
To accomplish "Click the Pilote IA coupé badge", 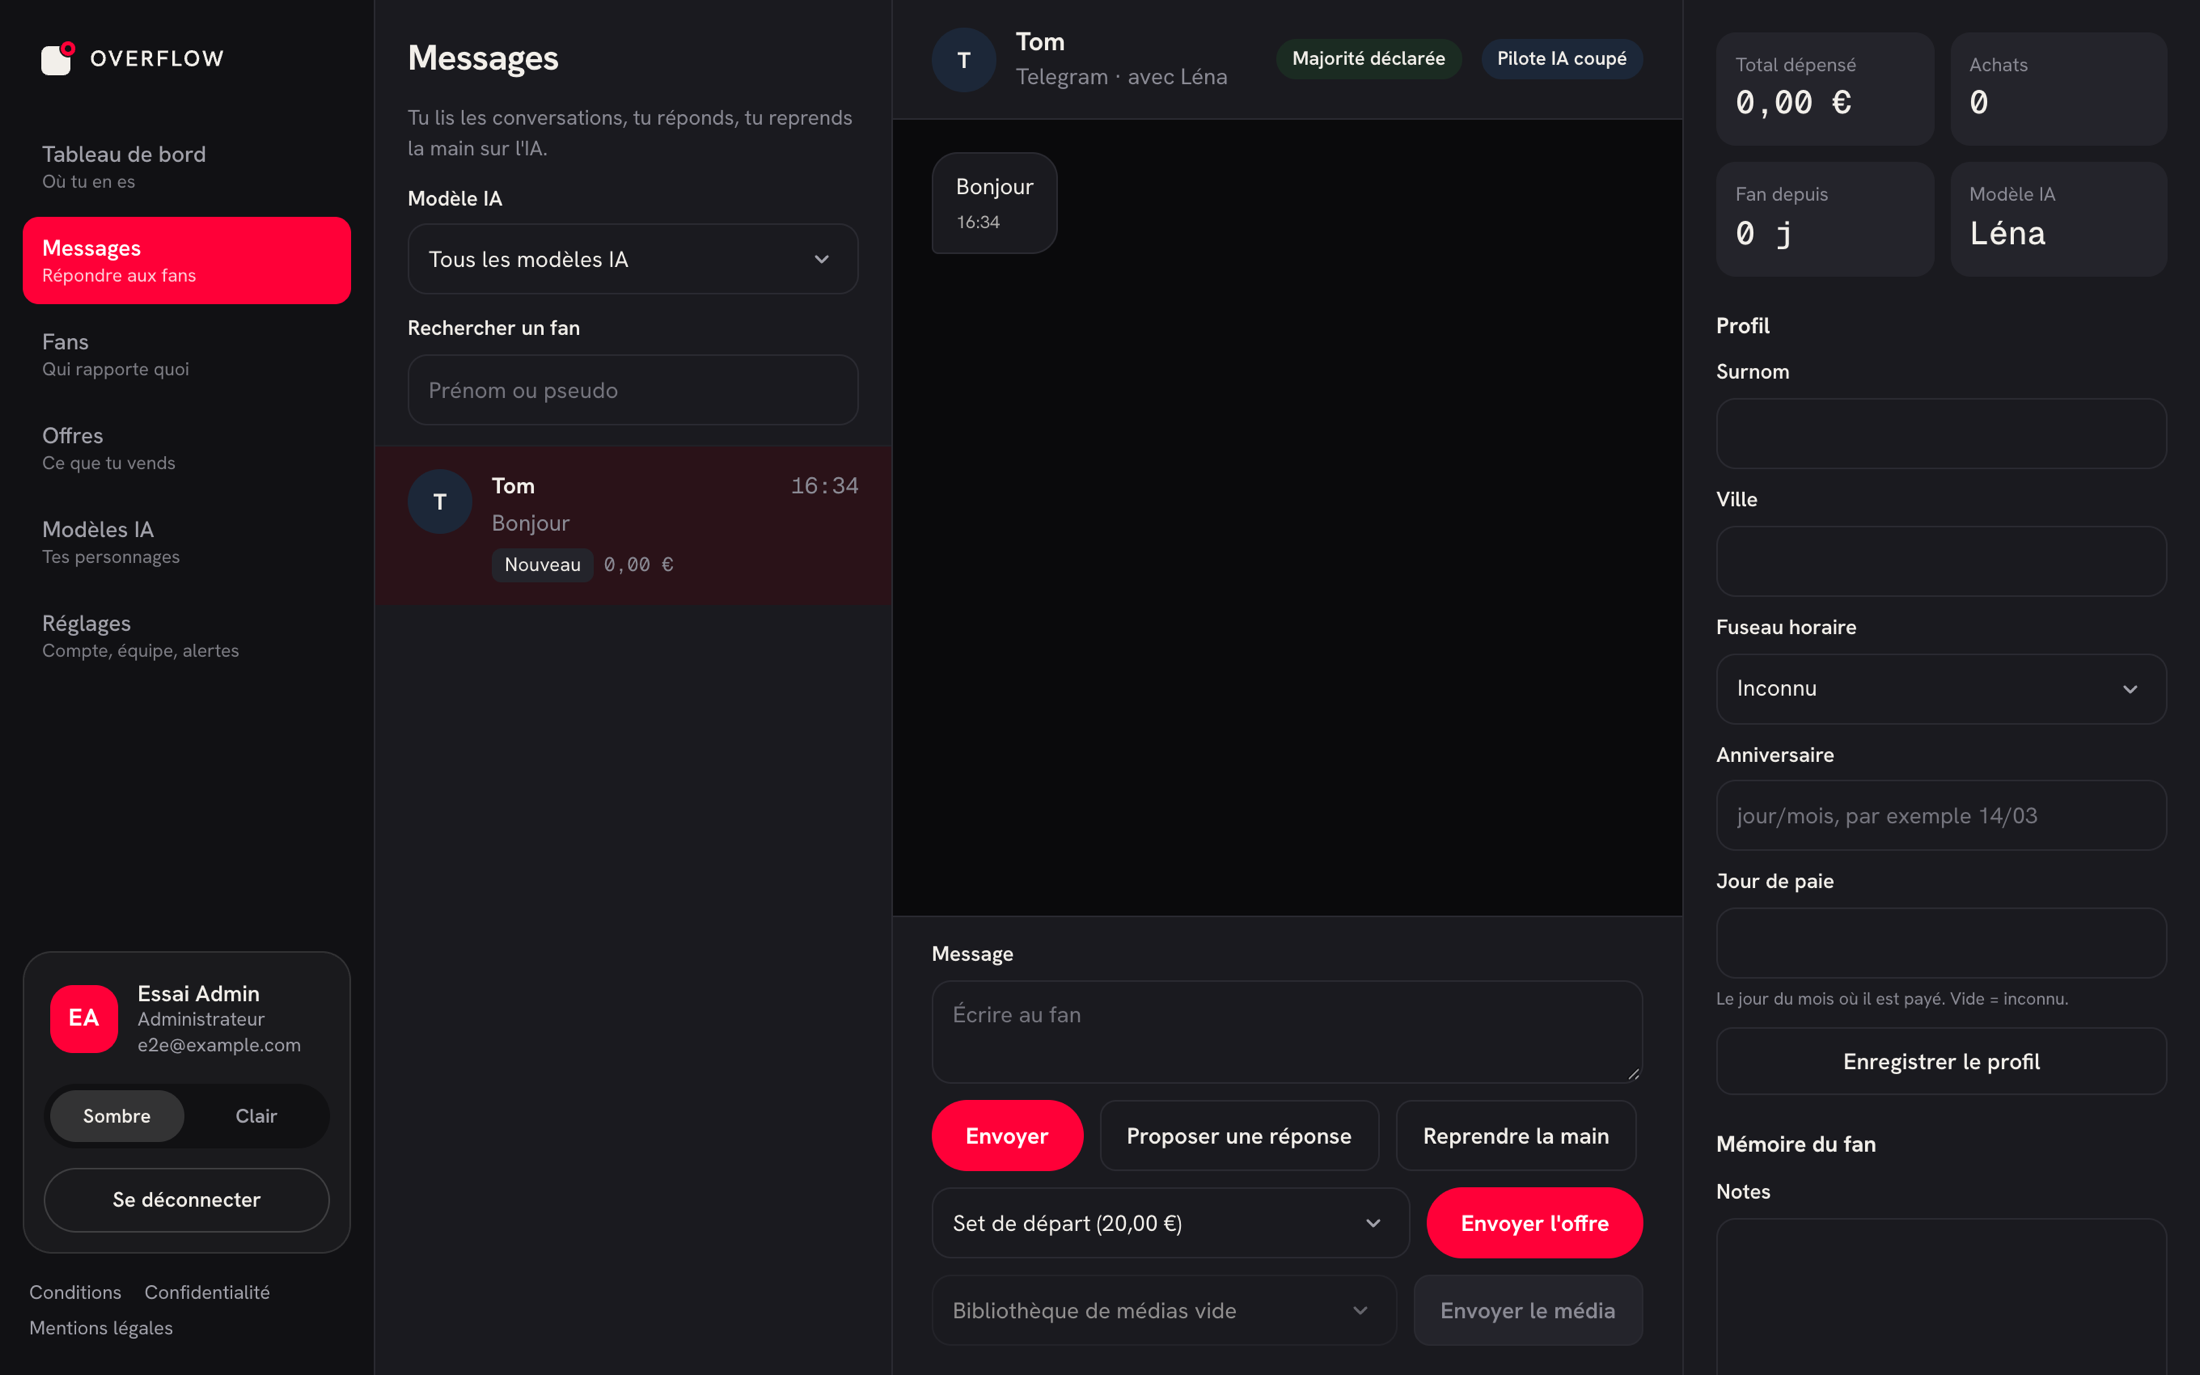I will (x=1561, y=58).
